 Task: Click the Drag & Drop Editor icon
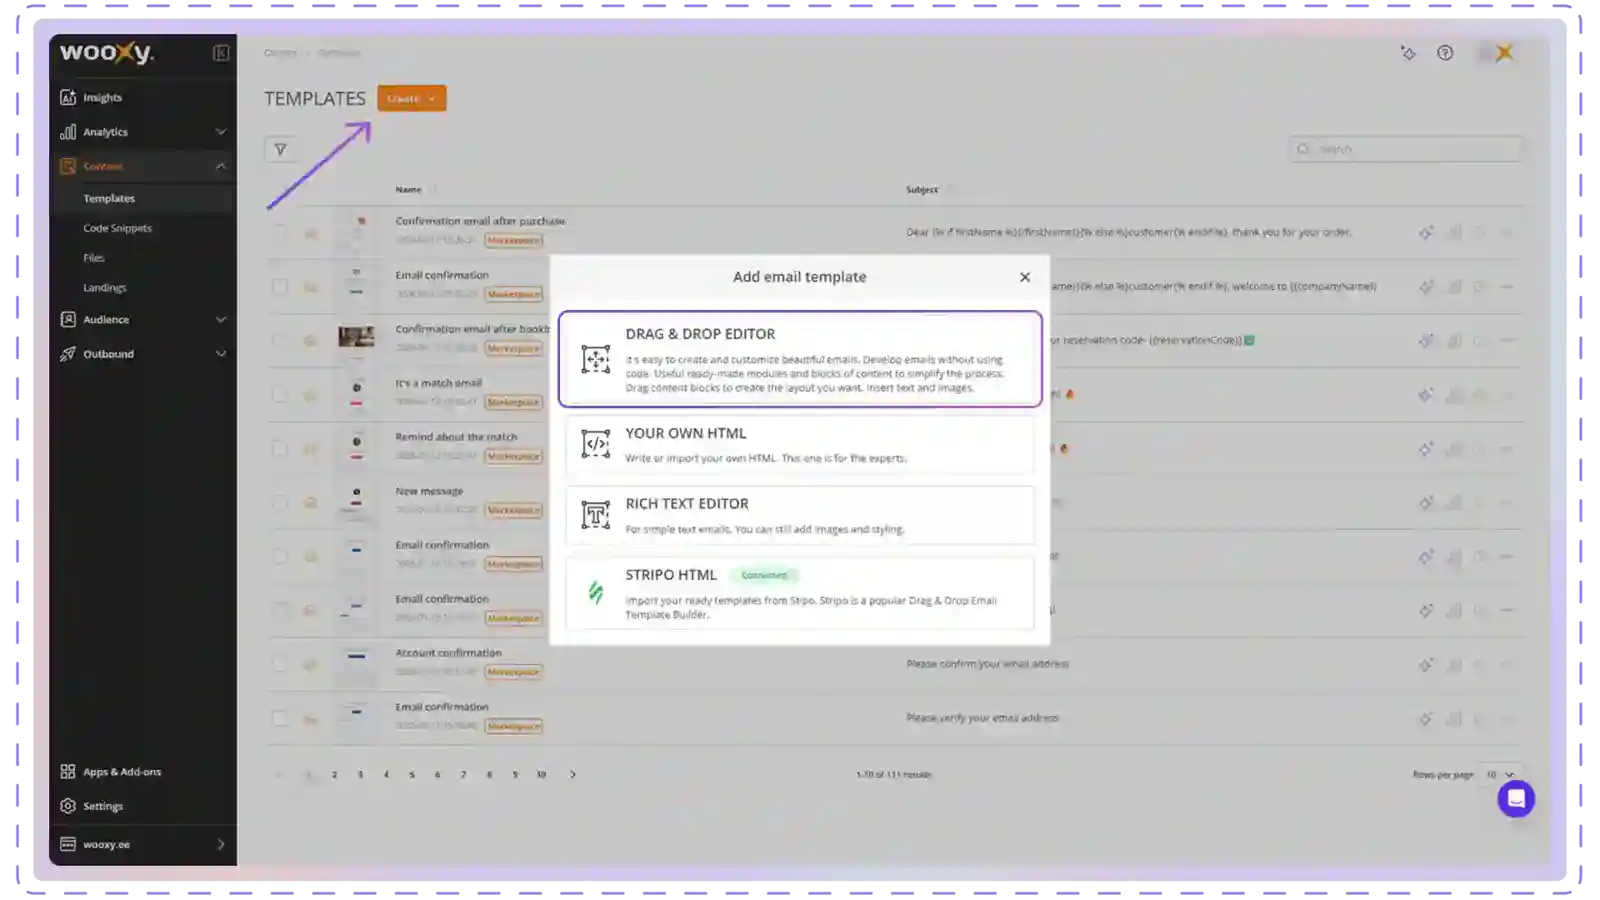[x=596, y=360]
